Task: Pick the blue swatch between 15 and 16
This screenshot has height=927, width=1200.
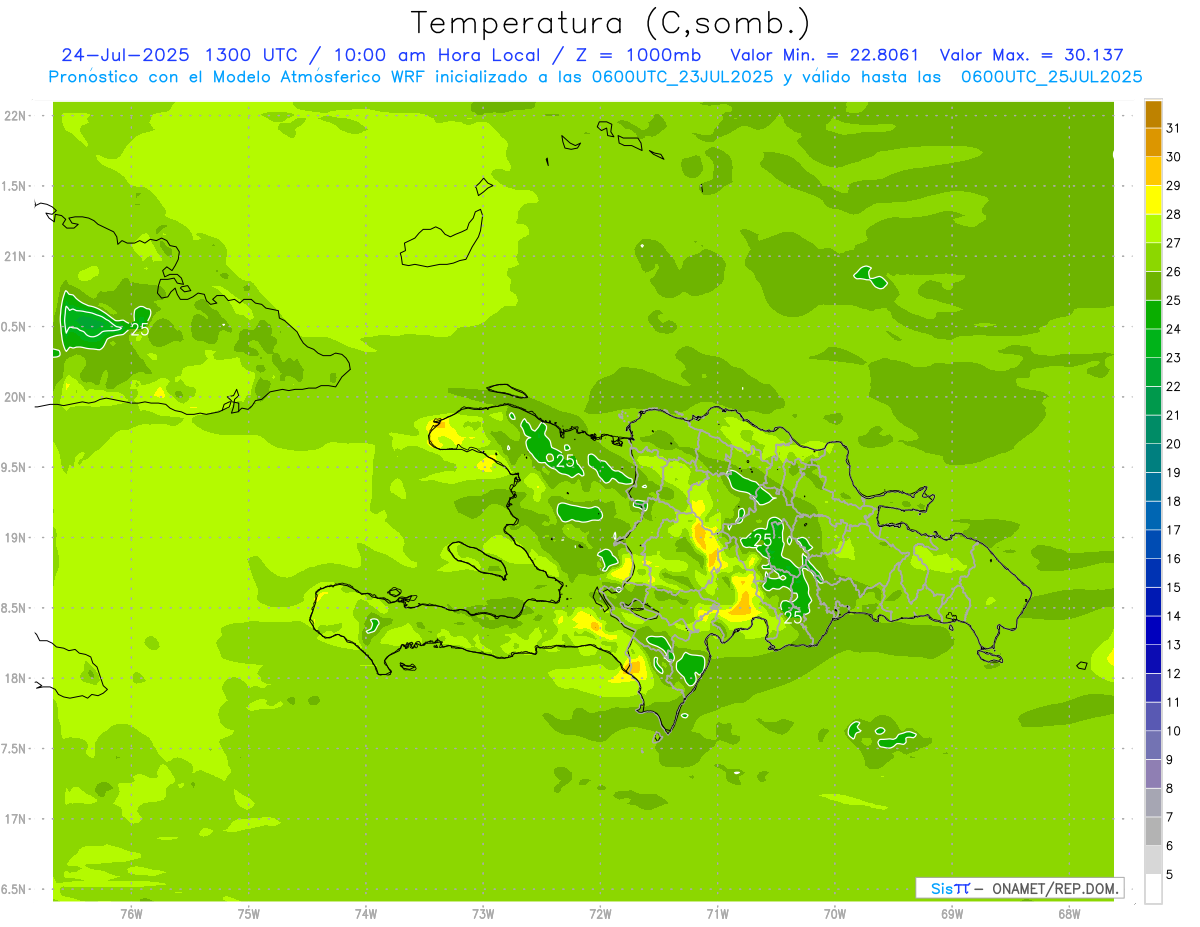Action: [x=1153, y=573]
